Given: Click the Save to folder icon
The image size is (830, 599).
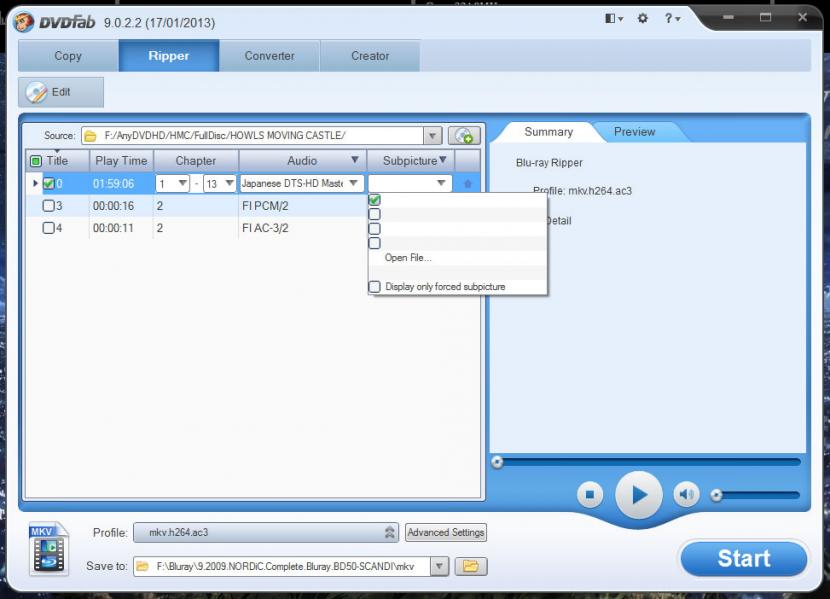Looking at the screenshot, I should click(x=142, y=567).
